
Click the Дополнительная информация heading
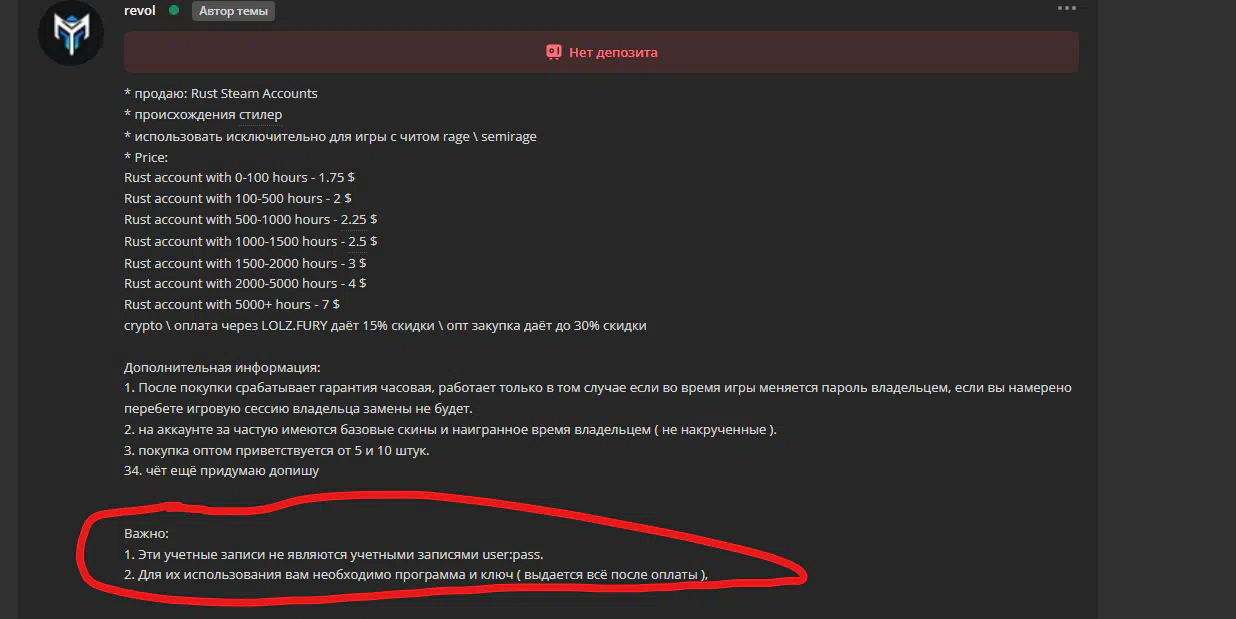point(222,368)
